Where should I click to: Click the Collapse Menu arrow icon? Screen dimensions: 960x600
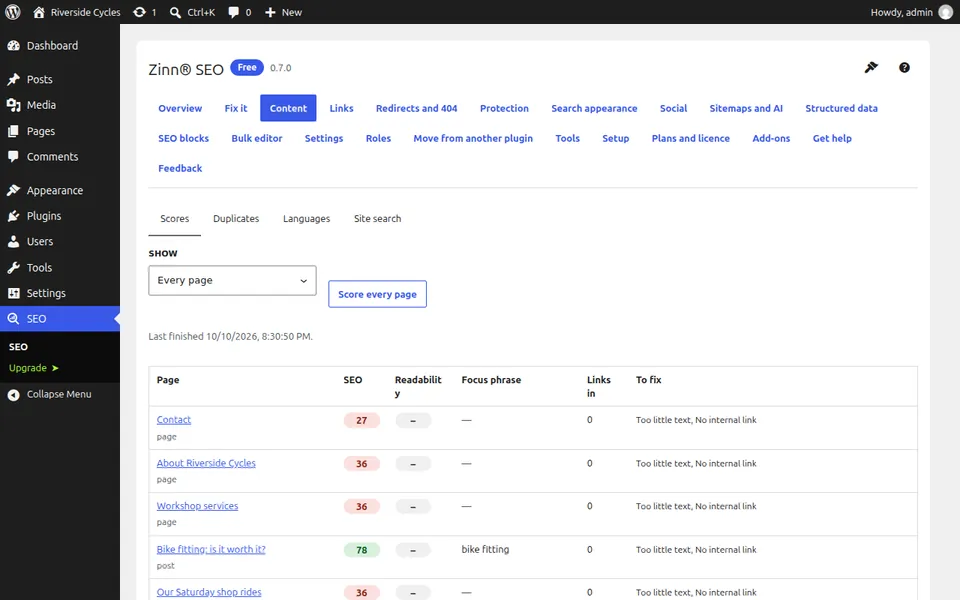click(x=13, y=395)
